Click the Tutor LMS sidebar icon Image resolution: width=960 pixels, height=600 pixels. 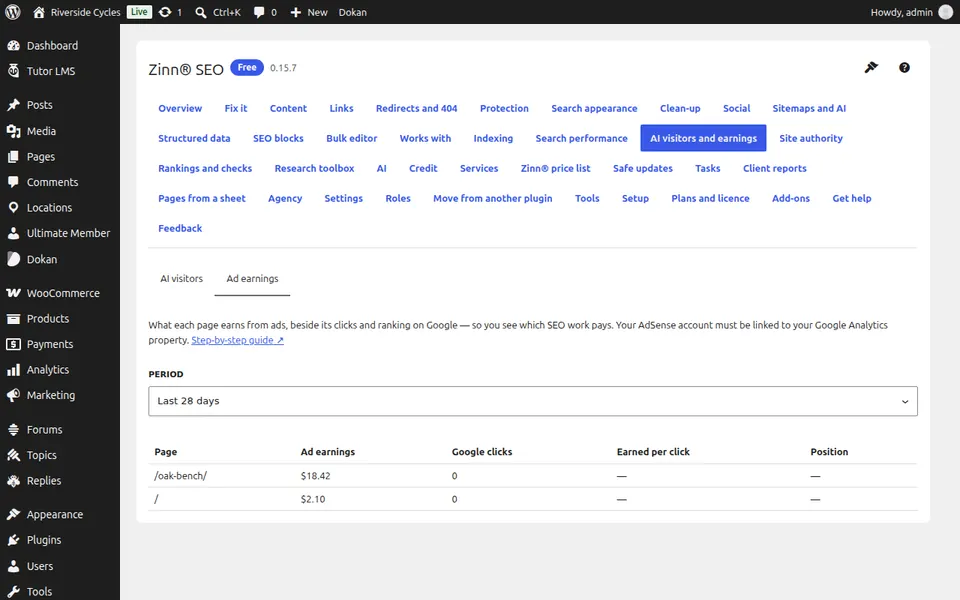point(13,71)
